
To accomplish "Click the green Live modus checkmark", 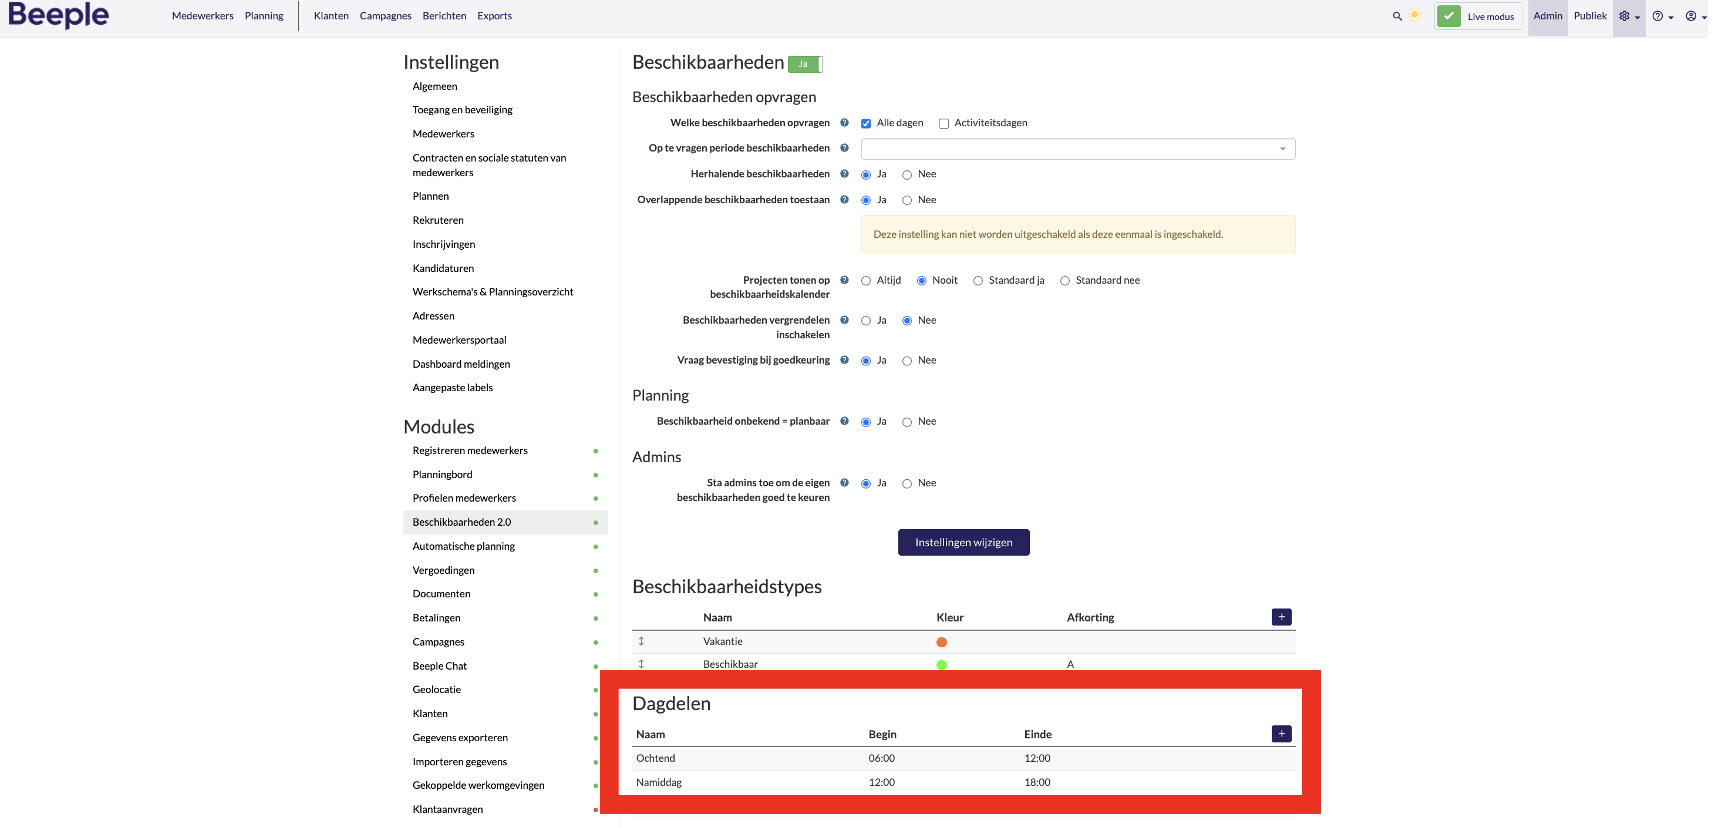I will (1448, 16).
